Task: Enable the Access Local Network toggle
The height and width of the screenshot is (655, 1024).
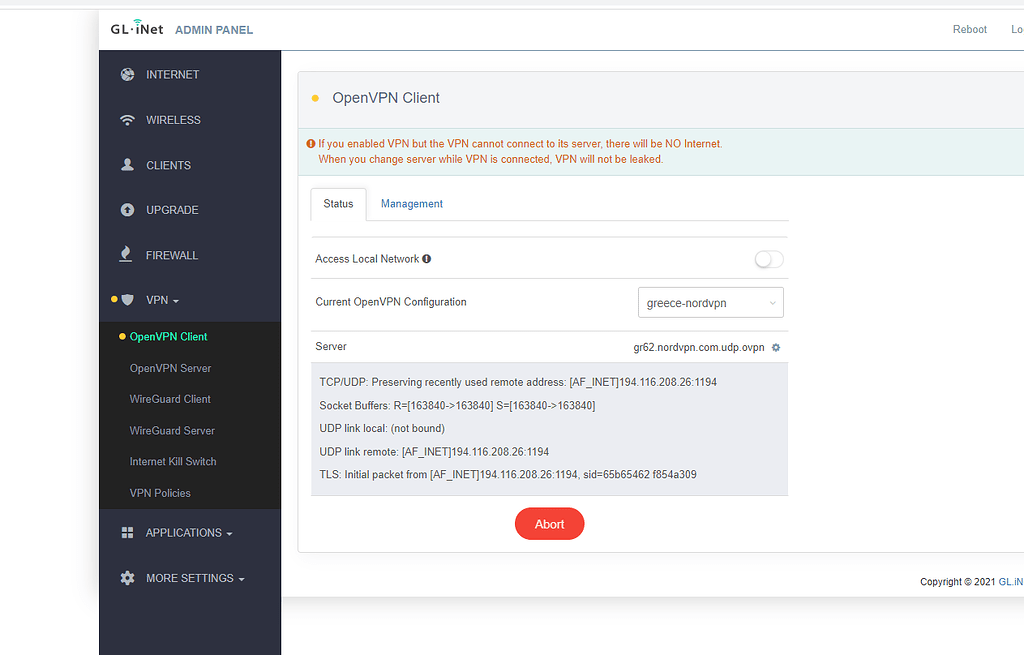Action: coord(768,258)
